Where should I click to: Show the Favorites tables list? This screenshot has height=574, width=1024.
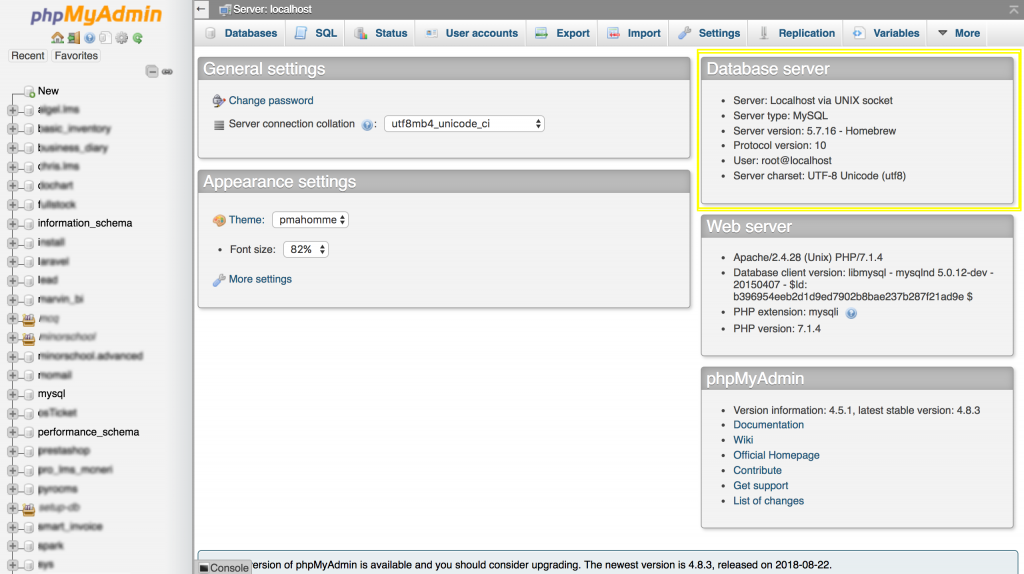tap(76, 56)
